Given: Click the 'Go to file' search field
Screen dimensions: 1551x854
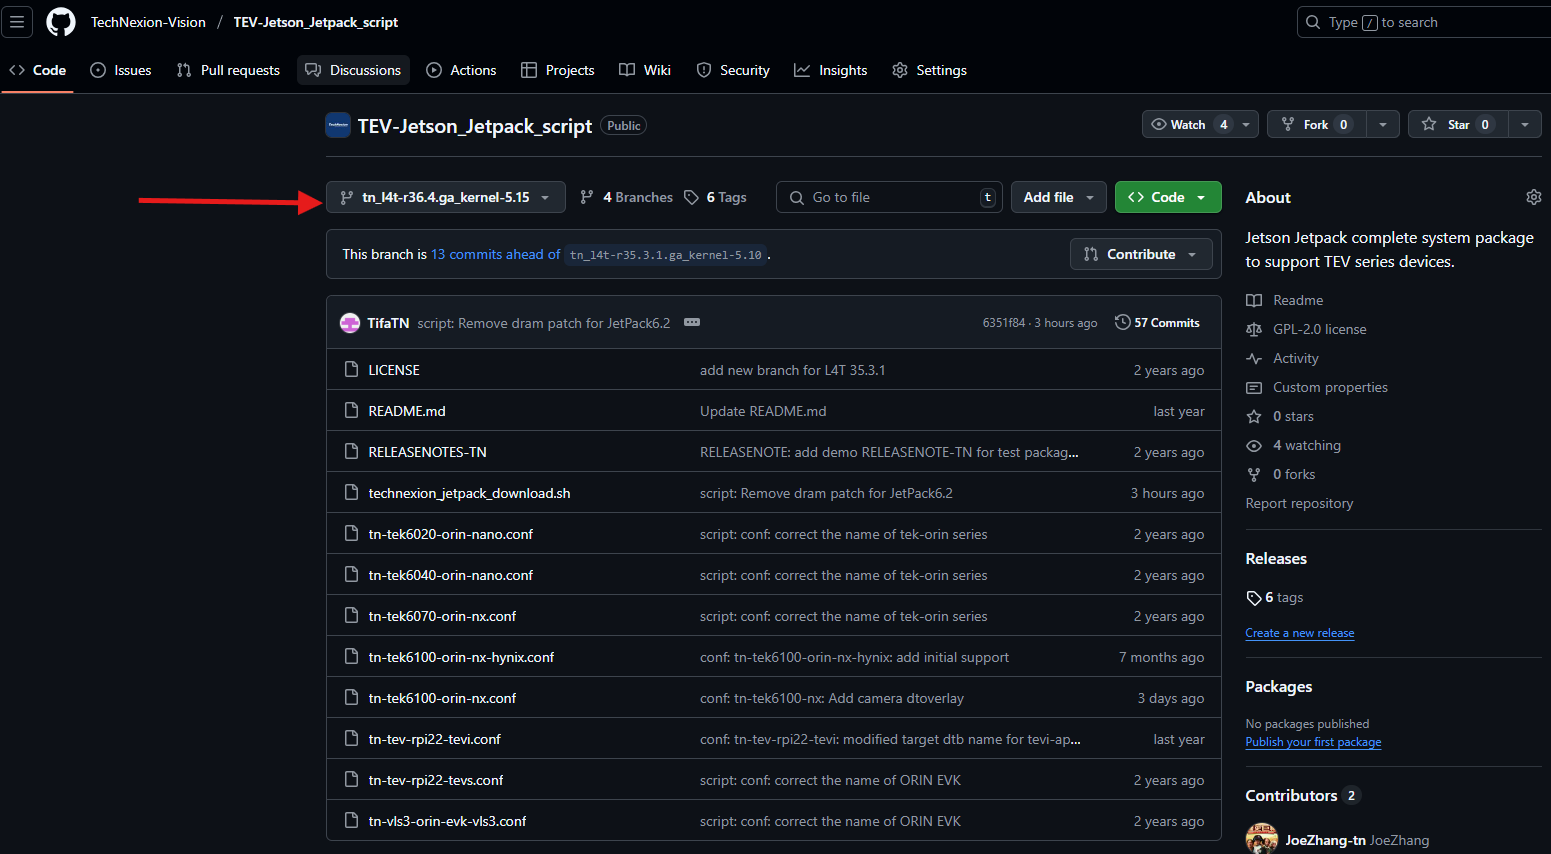Looking at the screenshot, I should pyautogui.click(x=890, y=197).
